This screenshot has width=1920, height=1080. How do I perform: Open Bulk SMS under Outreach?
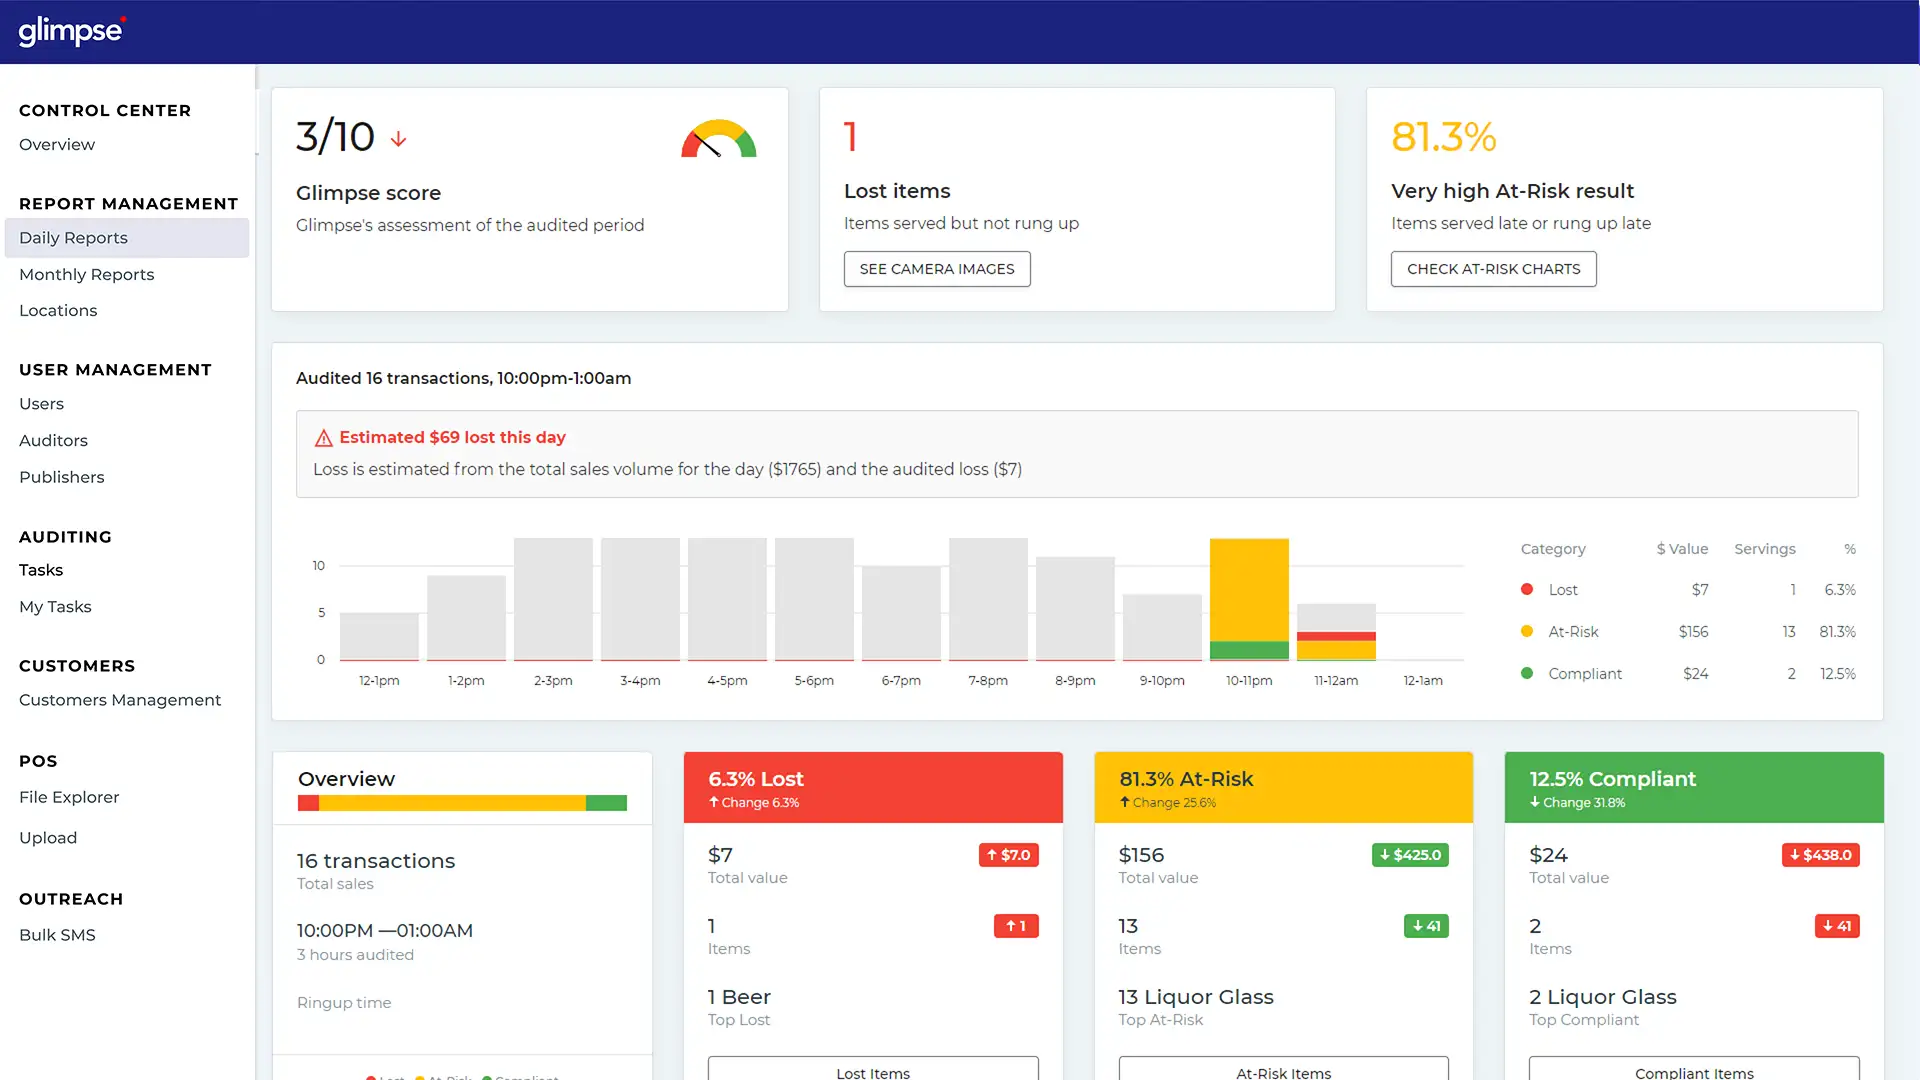click(57, 935)
